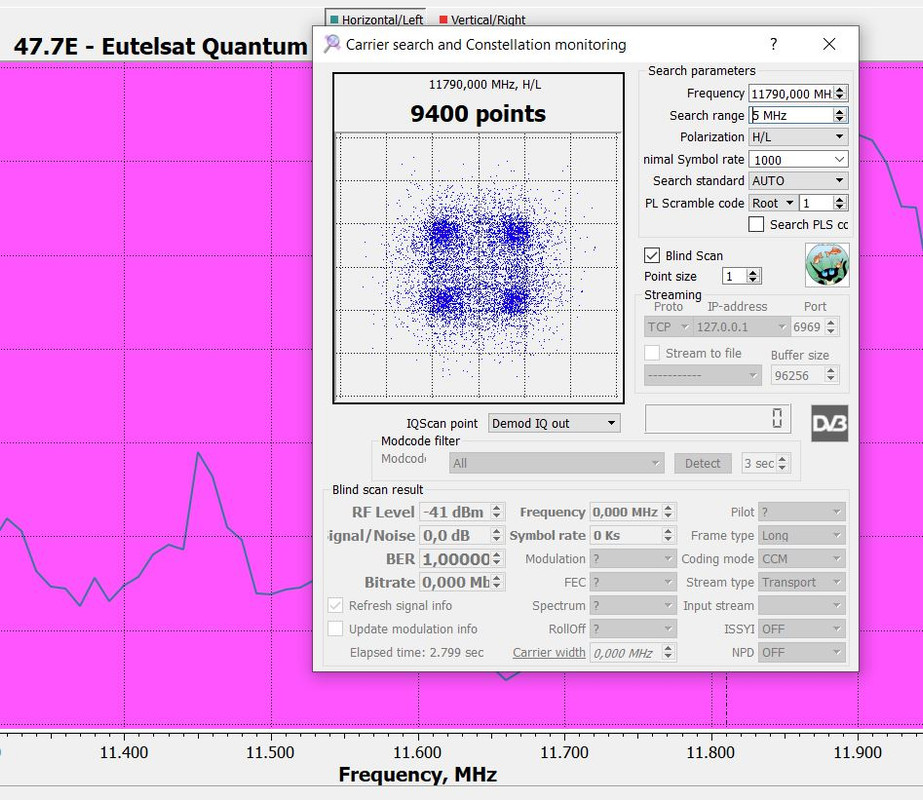Open the IQScan point dropdown

(x=554, y=423)
